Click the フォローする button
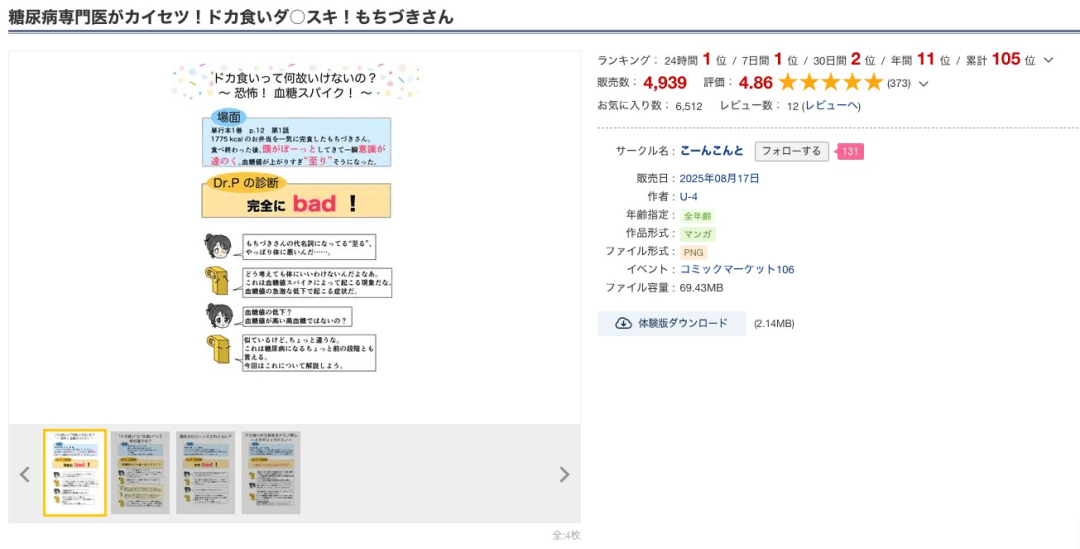1080x549 pixels. (791, 152)
